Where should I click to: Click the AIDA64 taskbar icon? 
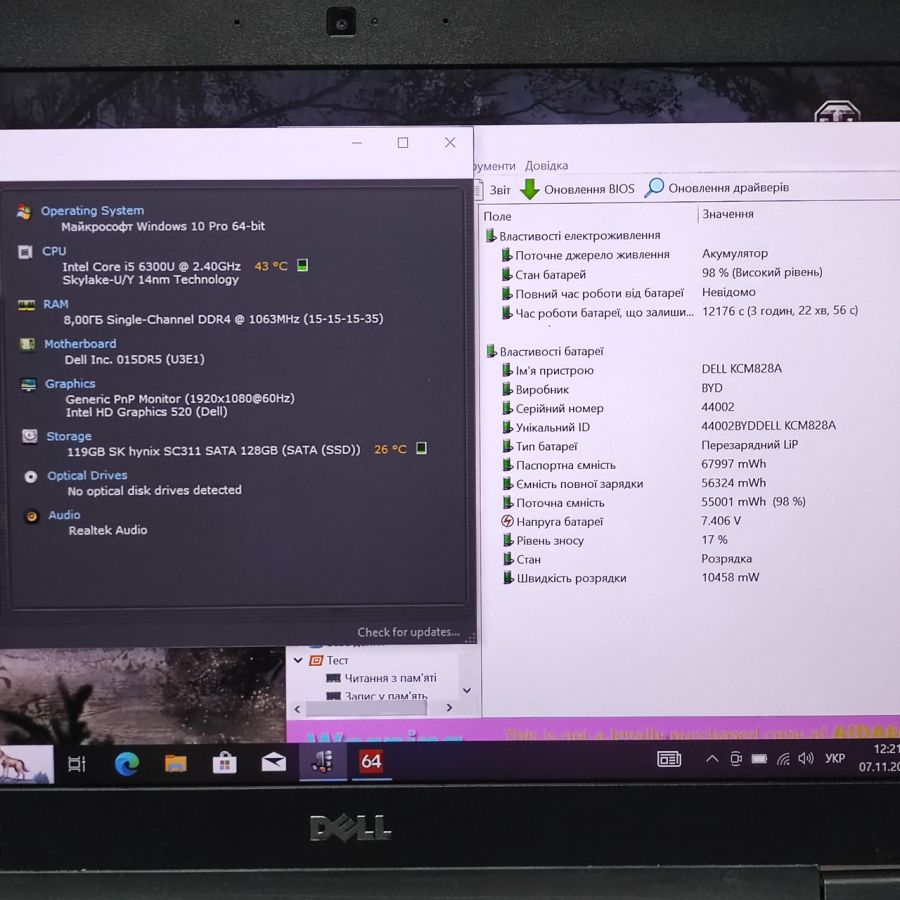371,762
